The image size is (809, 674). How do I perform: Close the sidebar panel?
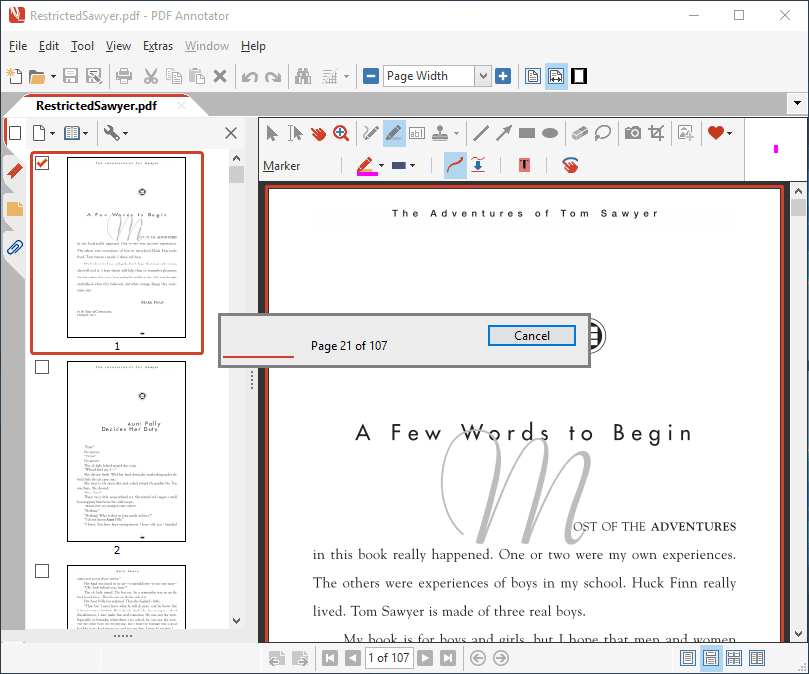point(231,134)
